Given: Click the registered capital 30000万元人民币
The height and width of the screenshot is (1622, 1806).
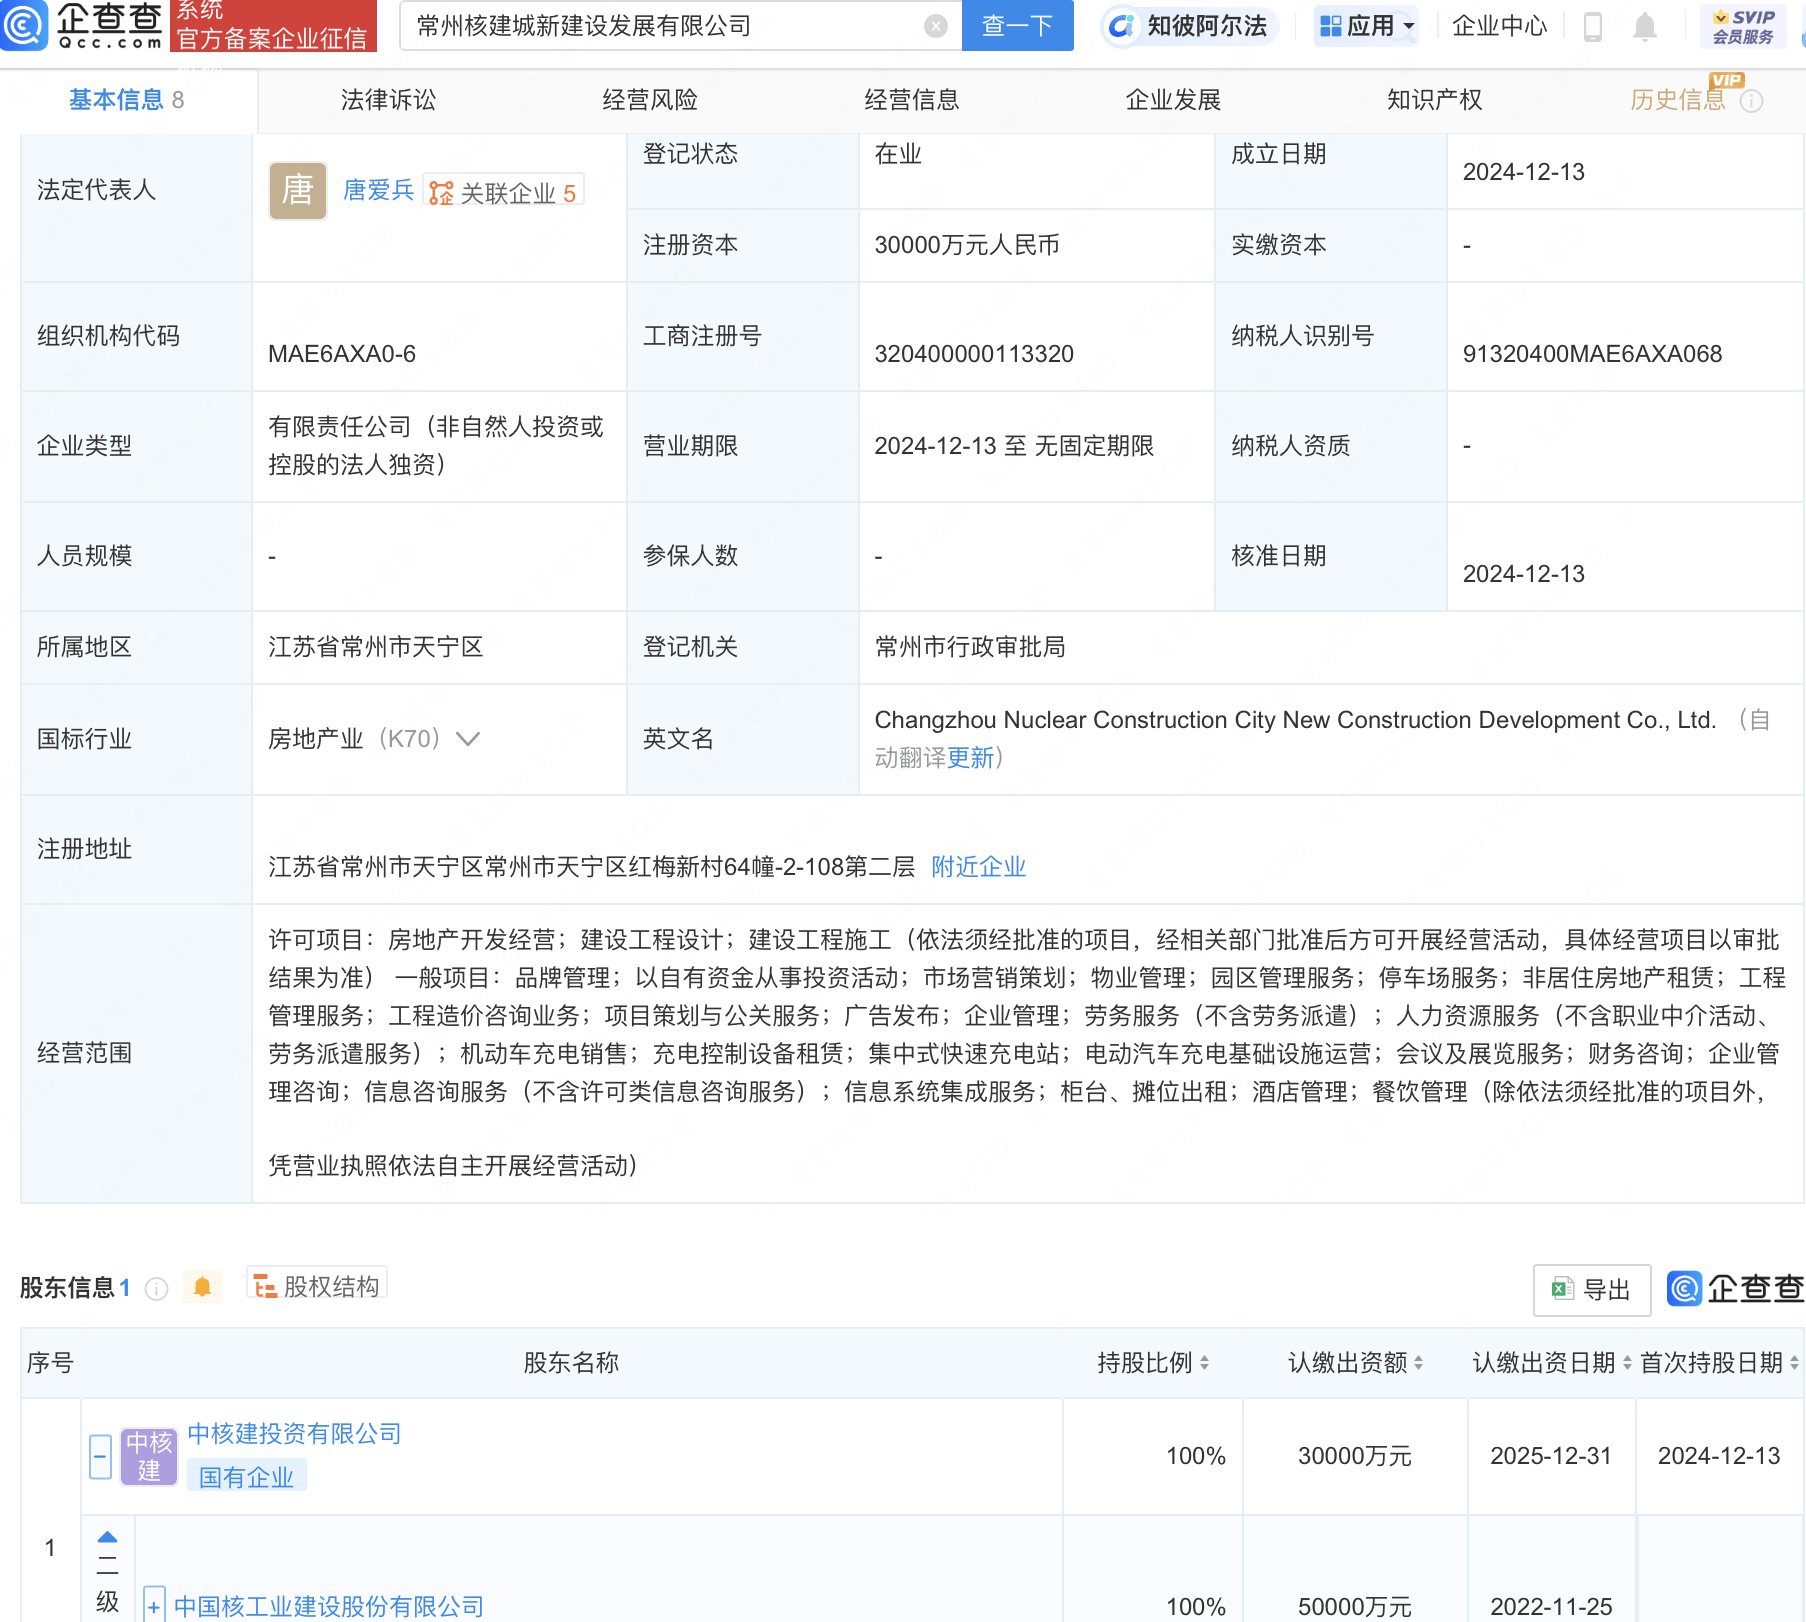Looking at the screenshot, I should click(967, 245).
